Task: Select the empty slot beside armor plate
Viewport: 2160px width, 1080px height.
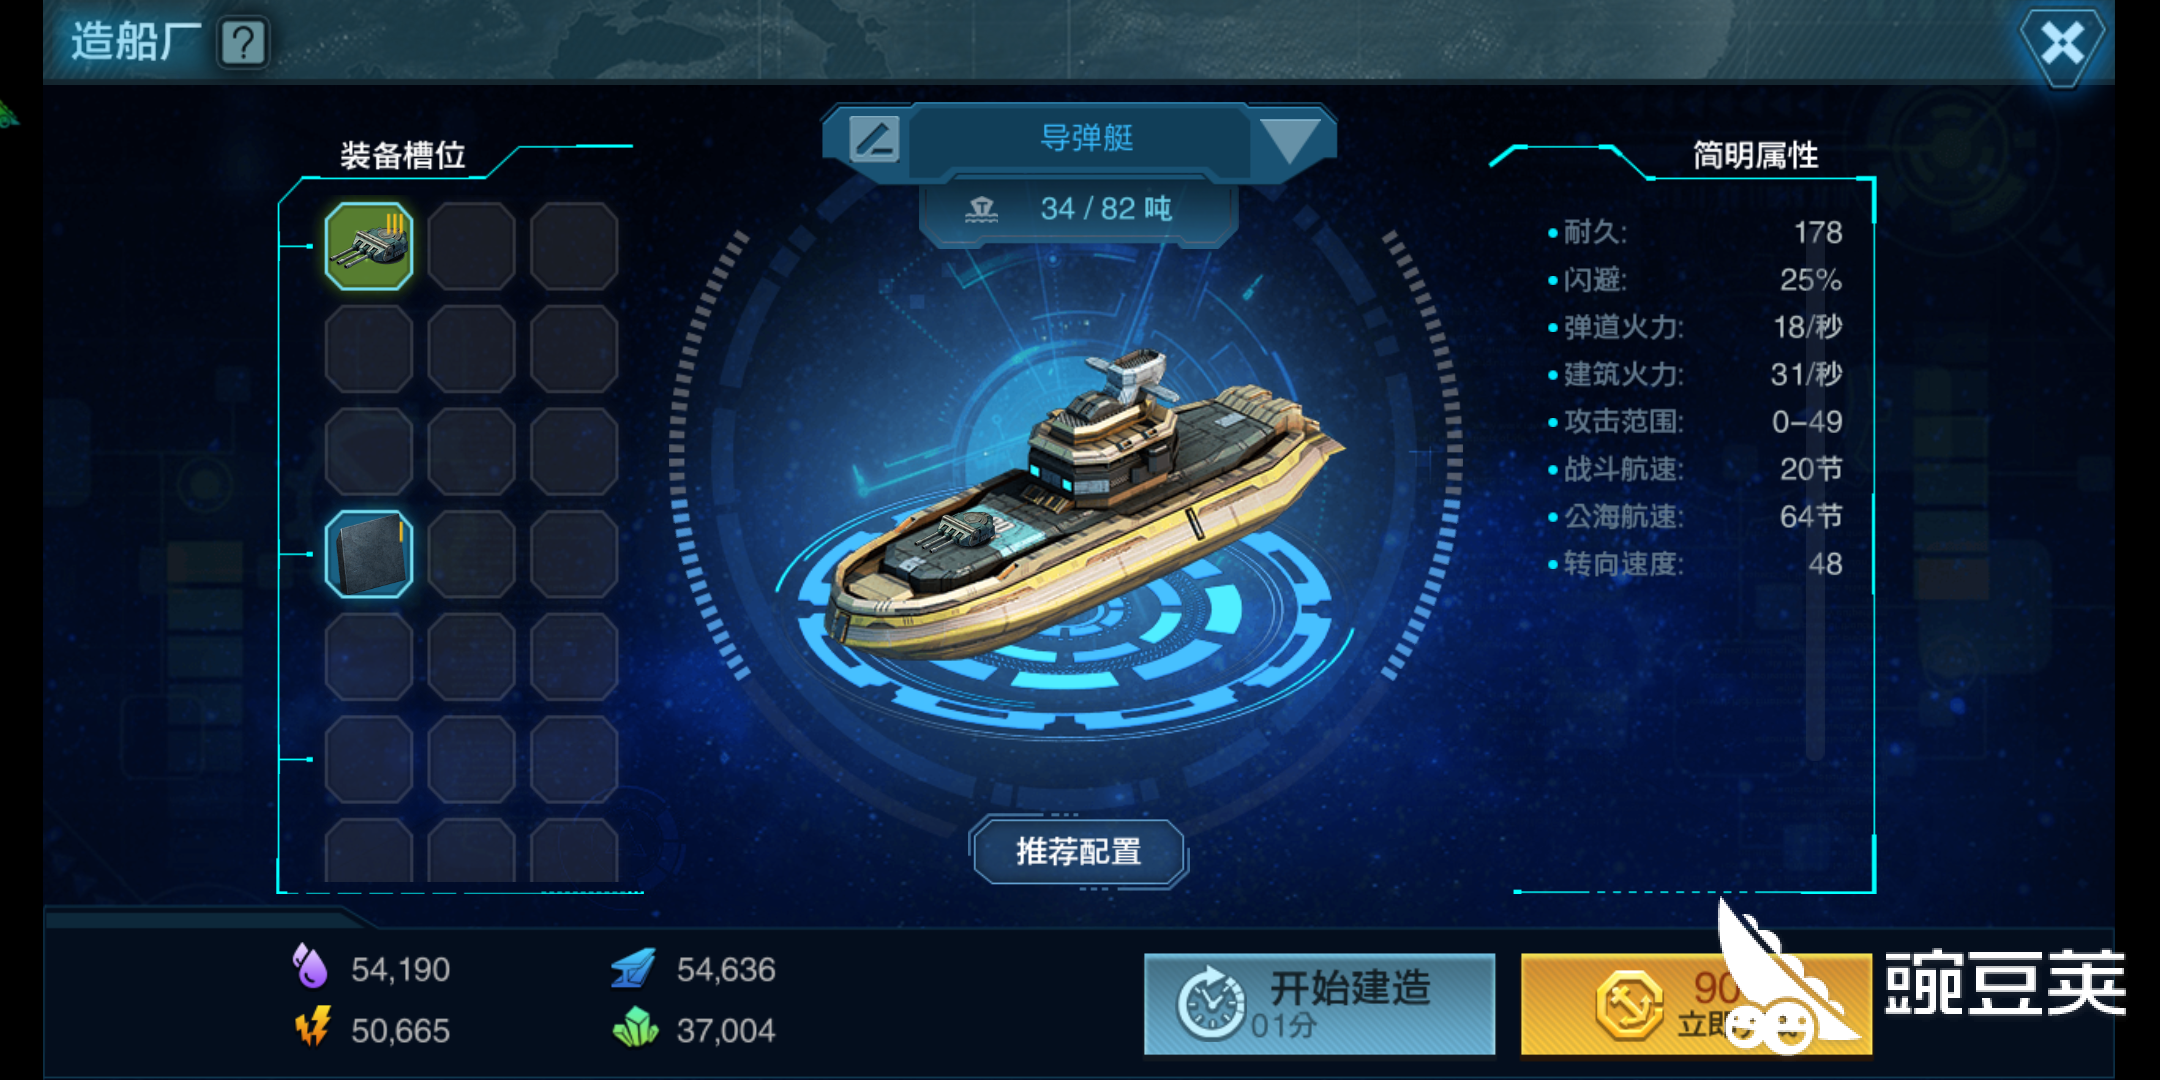Action: (471, 554)
